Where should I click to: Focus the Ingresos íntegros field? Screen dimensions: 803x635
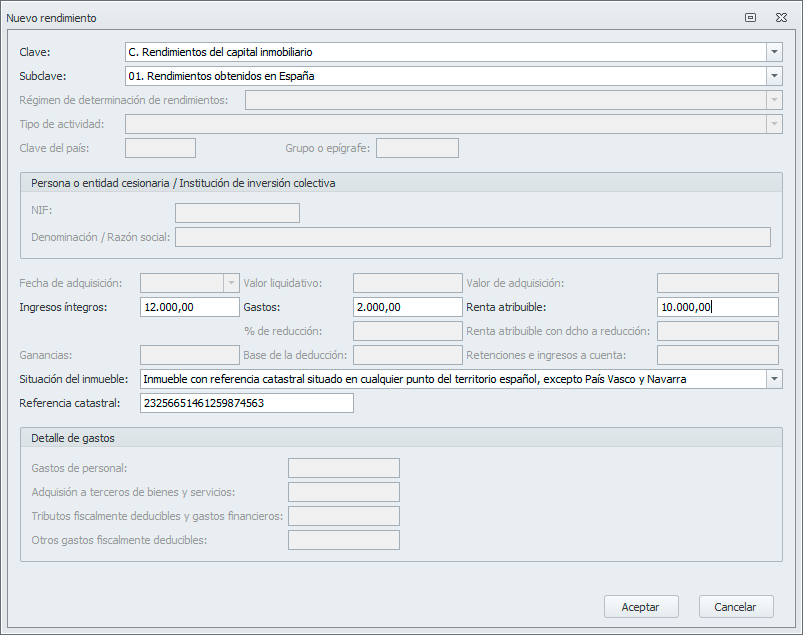click(190, 307)
